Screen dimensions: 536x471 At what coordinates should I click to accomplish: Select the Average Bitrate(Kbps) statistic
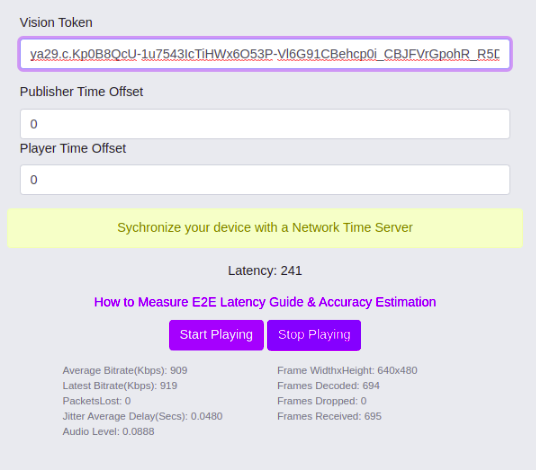click(125, 371)
